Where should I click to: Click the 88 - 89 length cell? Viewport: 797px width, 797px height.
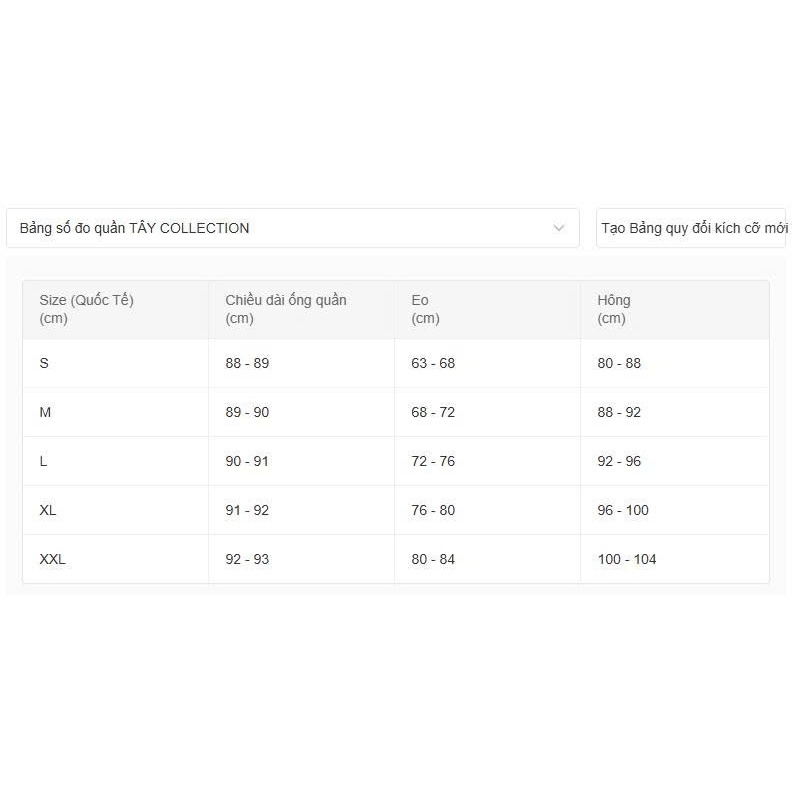247,363
